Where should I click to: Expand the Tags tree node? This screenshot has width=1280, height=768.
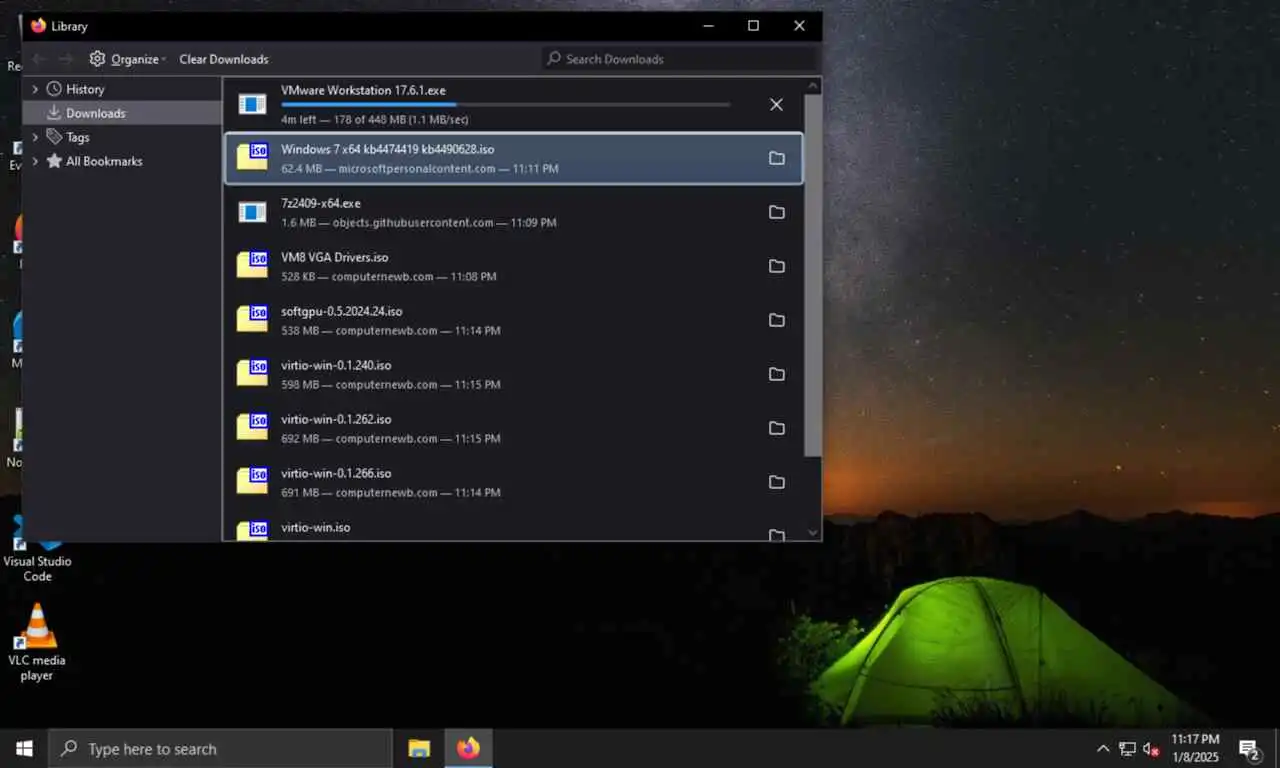(x=36, y=137)
